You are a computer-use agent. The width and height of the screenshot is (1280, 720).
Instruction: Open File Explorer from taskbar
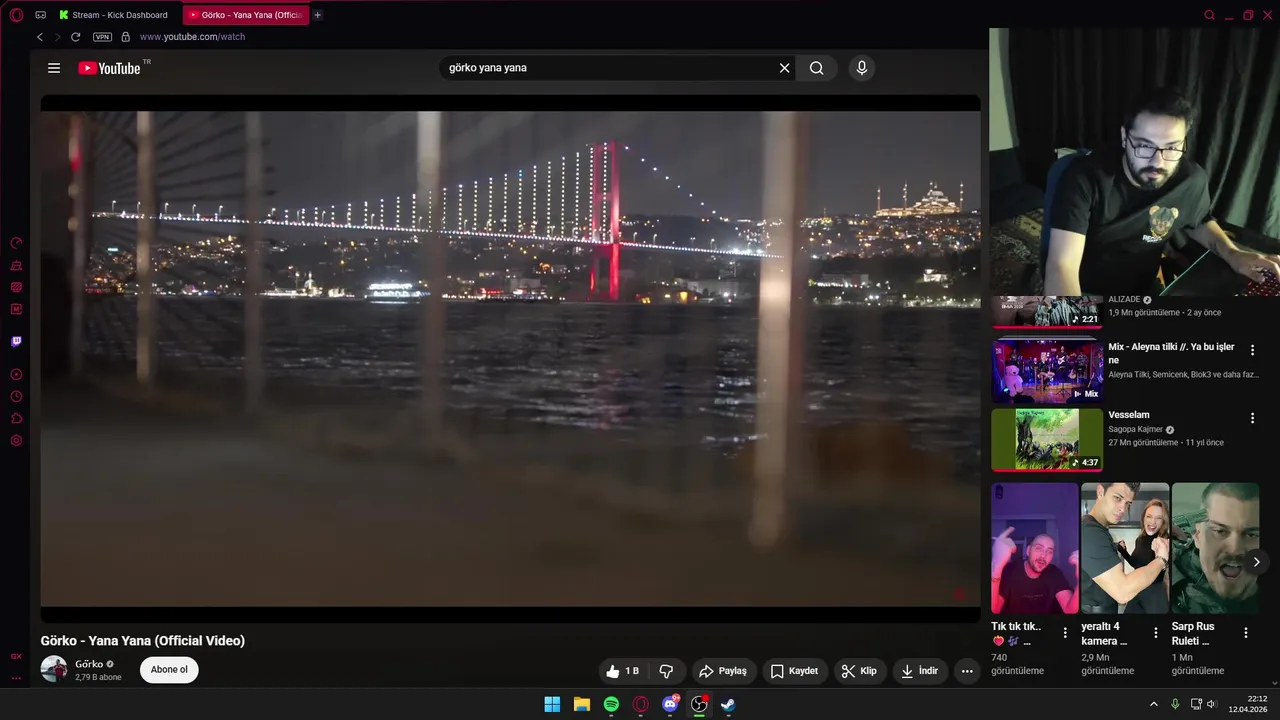coord(581,704)
